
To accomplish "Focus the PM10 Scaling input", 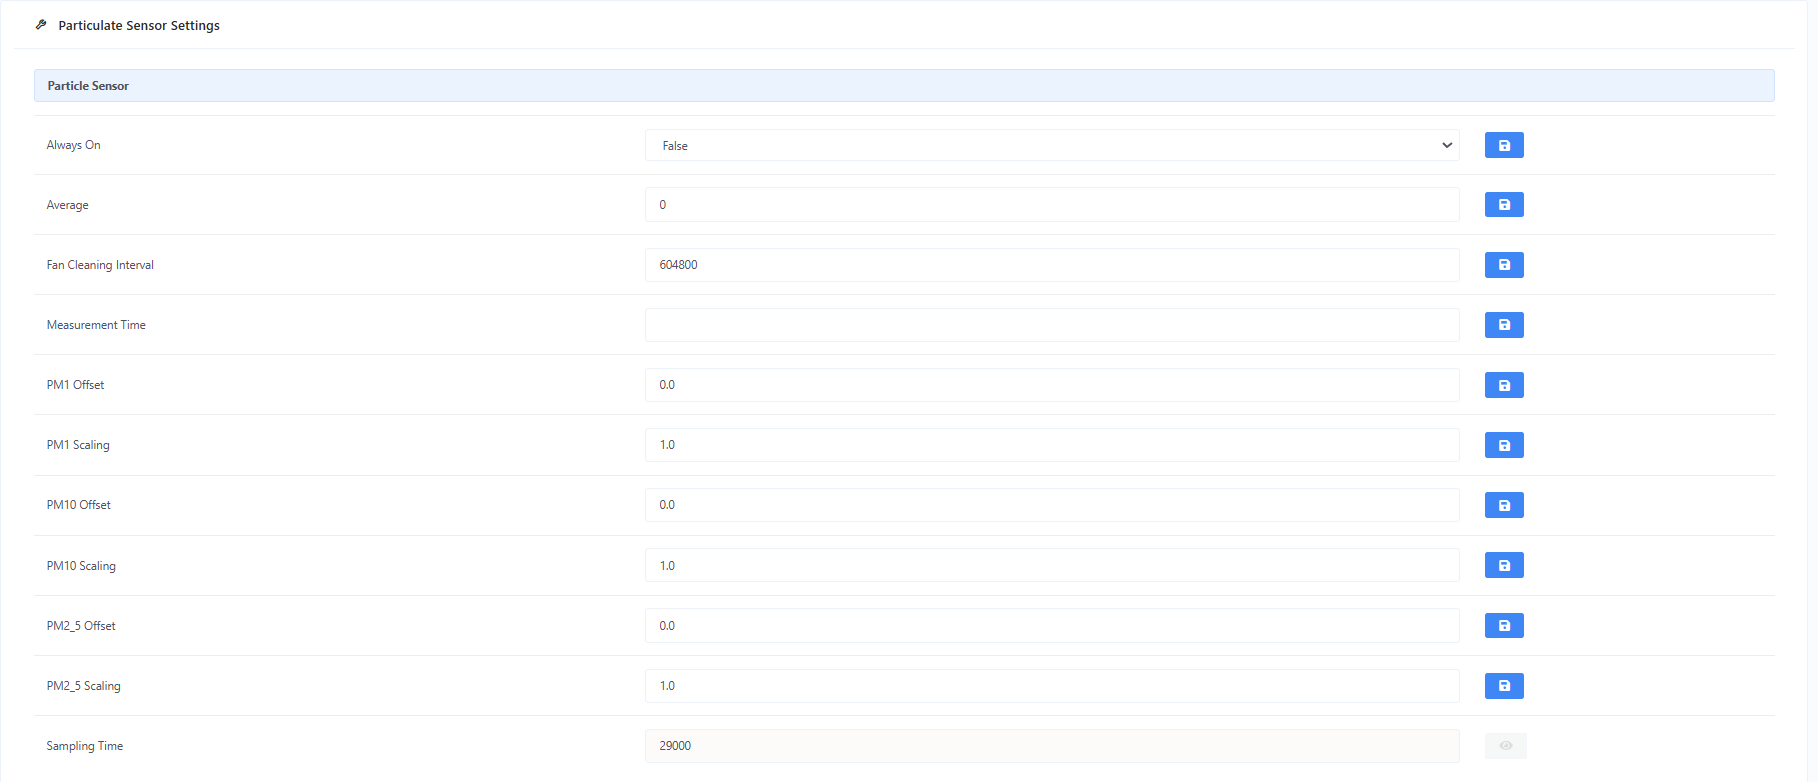I will click(1052, 565).
